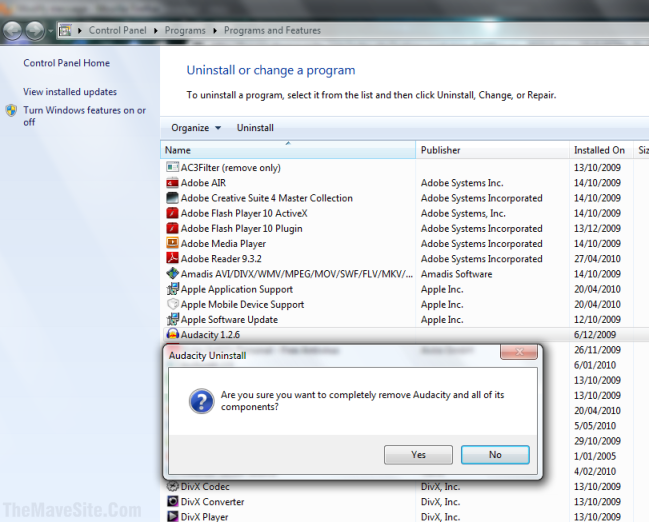Click Programs and Features breadcrumb
The width and height of the screenshot is (649, 522).
click(272, 31)
